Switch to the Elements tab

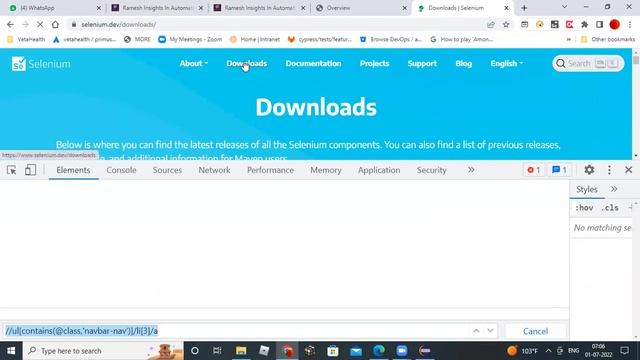(x=73, y=170)
